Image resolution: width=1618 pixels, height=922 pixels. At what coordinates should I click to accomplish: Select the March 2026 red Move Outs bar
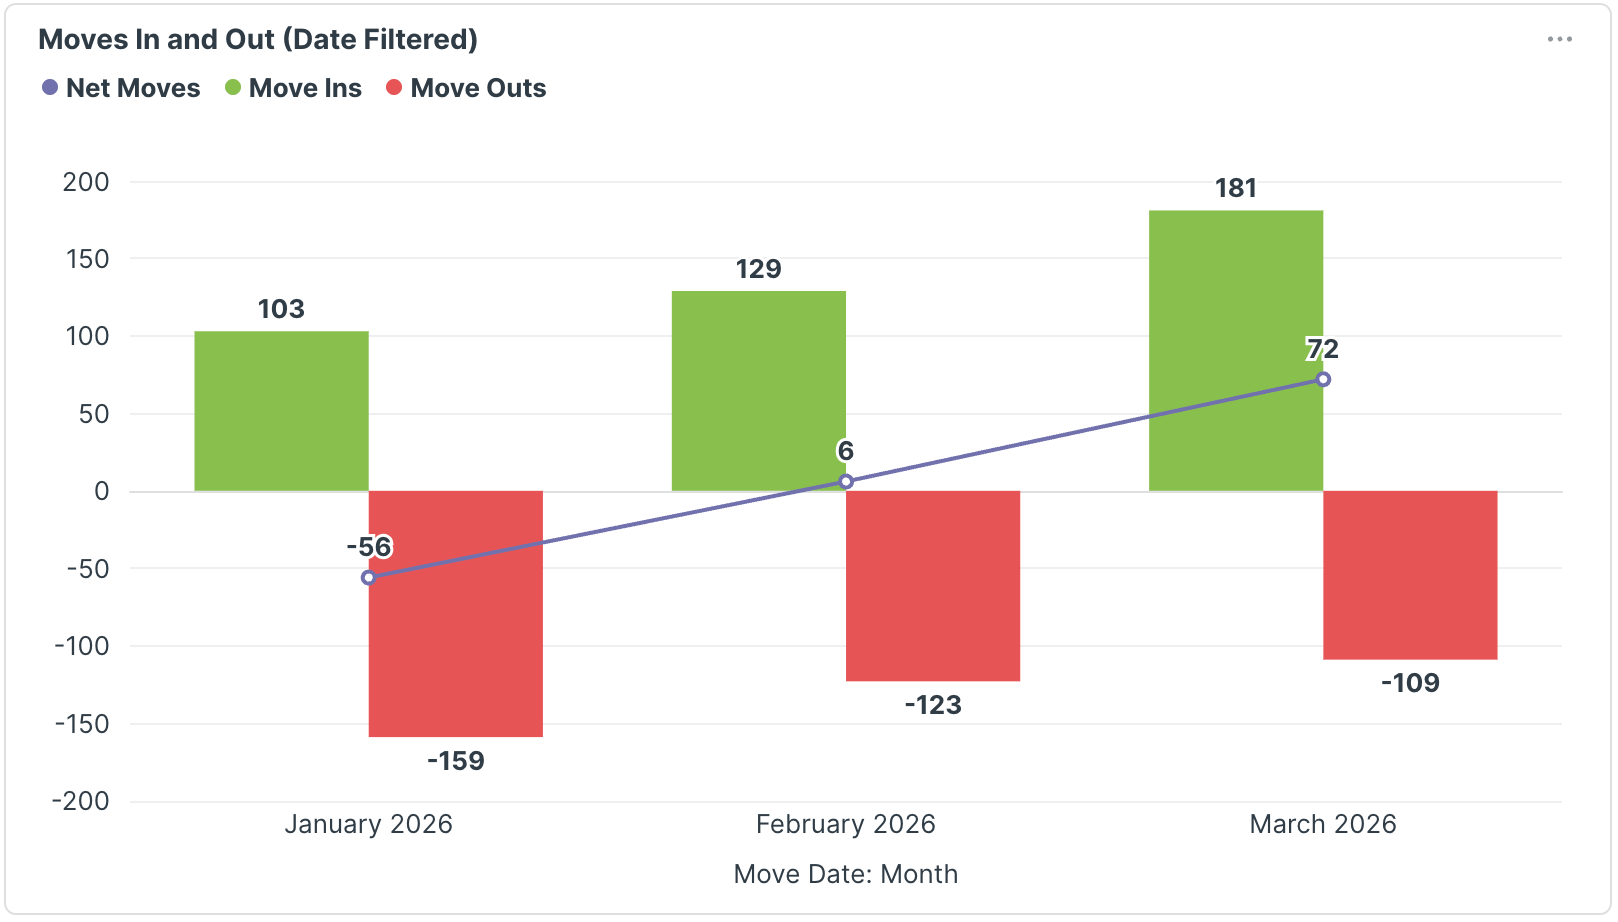pyautogui.click(x=1409, y=575)
